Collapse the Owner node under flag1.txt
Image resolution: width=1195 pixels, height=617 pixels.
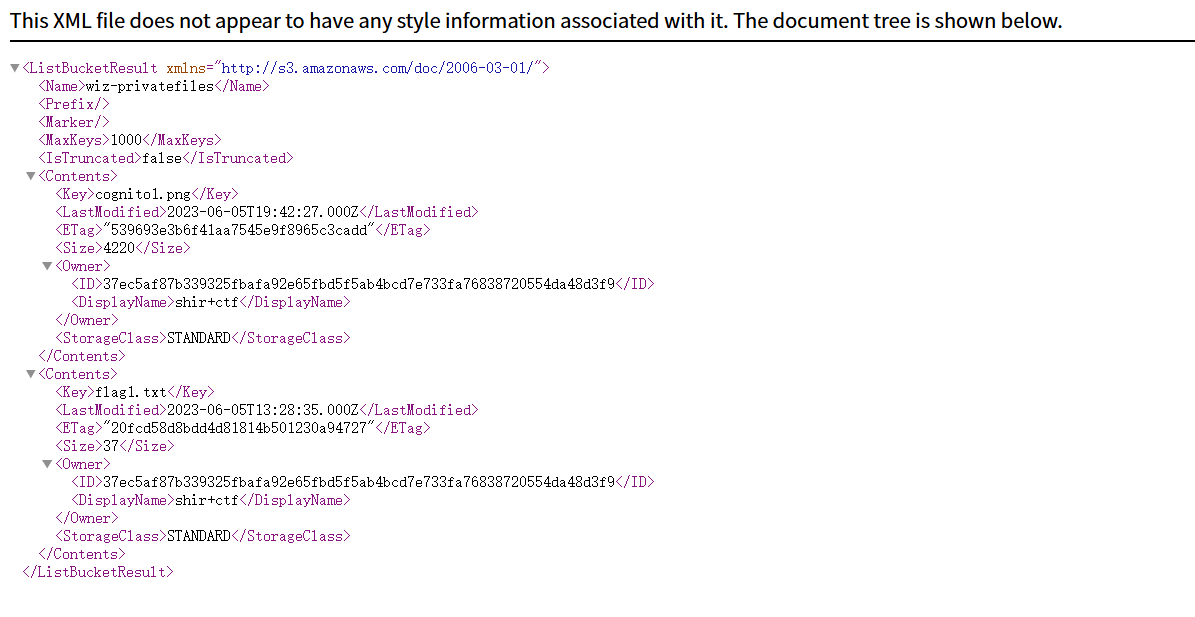pyautogui.click(x=47, y=464)
